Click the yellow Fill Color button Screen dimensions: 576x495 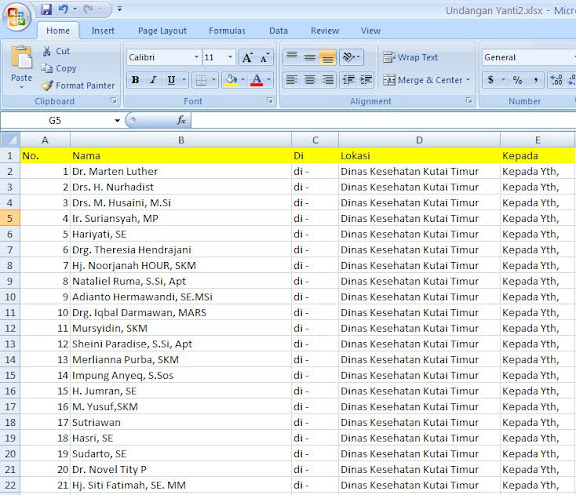(x=231, y=80)
